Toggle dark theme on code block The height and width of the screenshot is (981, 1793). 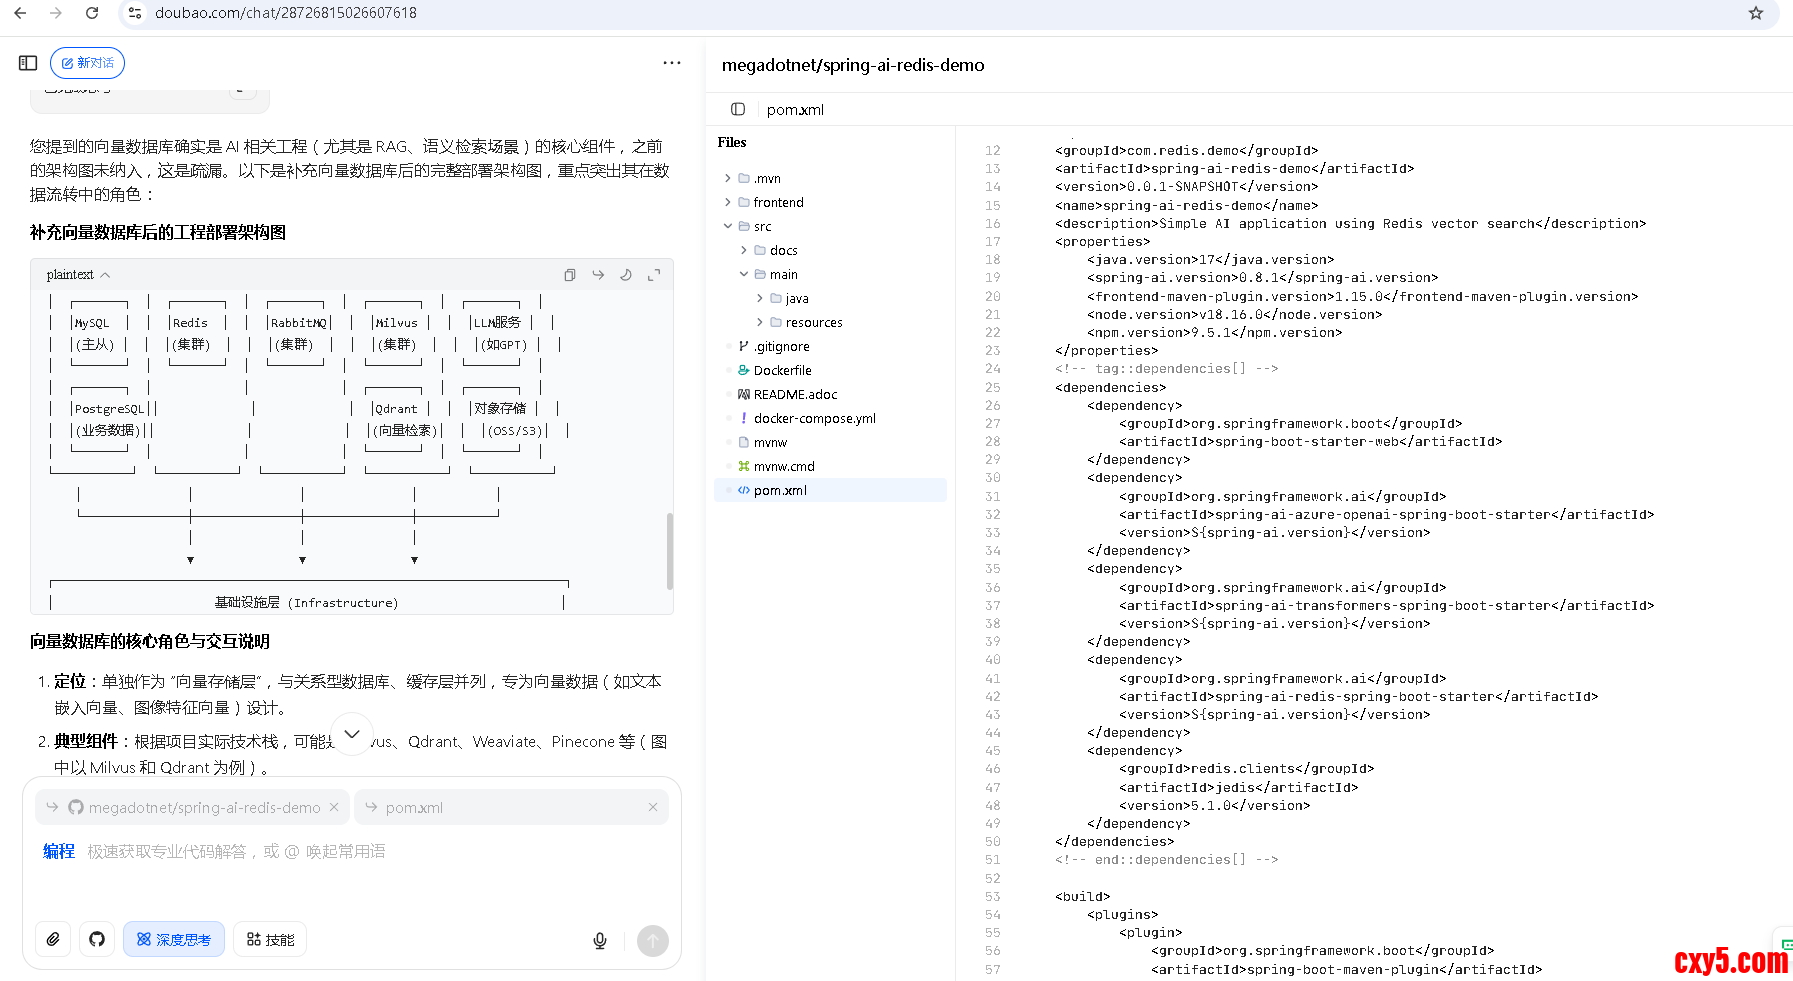tap(626, 275)
